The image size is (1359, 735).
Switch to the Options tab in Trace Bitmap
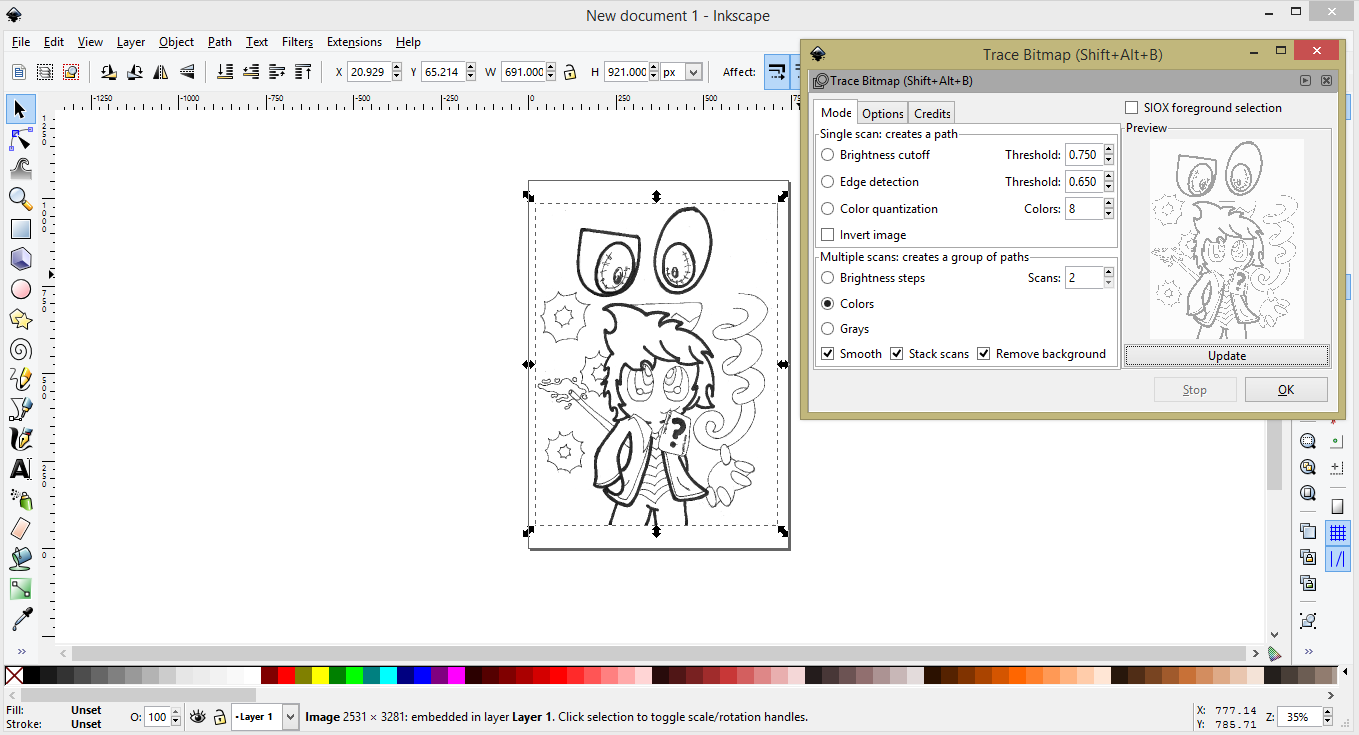point(882,112)
